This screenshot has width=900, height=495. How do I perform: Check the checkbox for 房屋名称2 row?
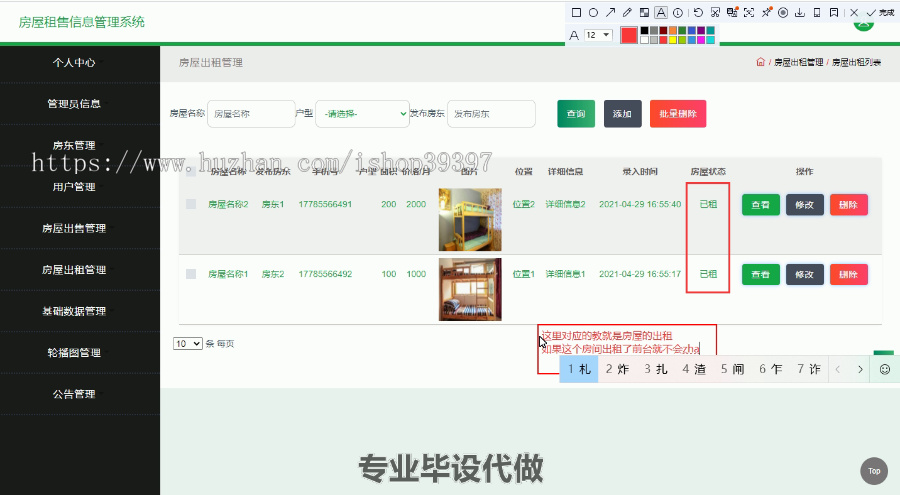click(191, 204)
